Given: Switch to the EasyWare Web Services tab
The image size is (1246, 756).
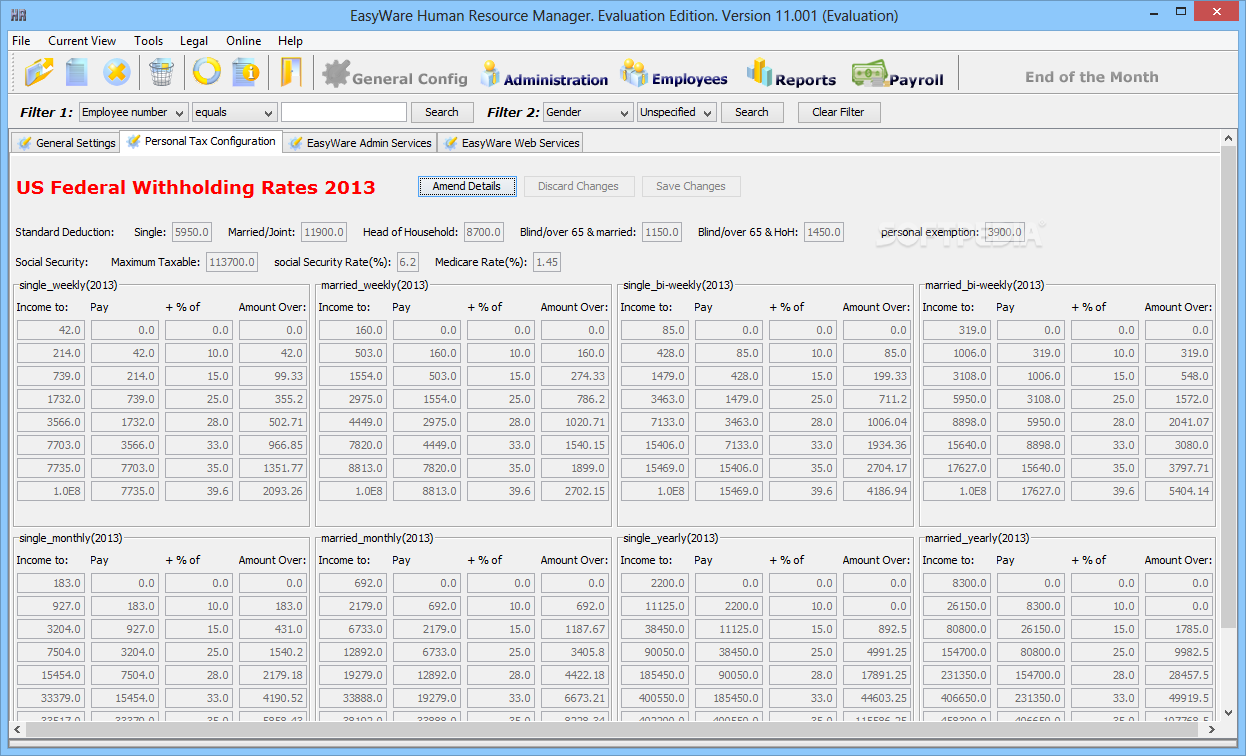Looking at the screenshot, I should pyautogui.click(x=510, y=143).
